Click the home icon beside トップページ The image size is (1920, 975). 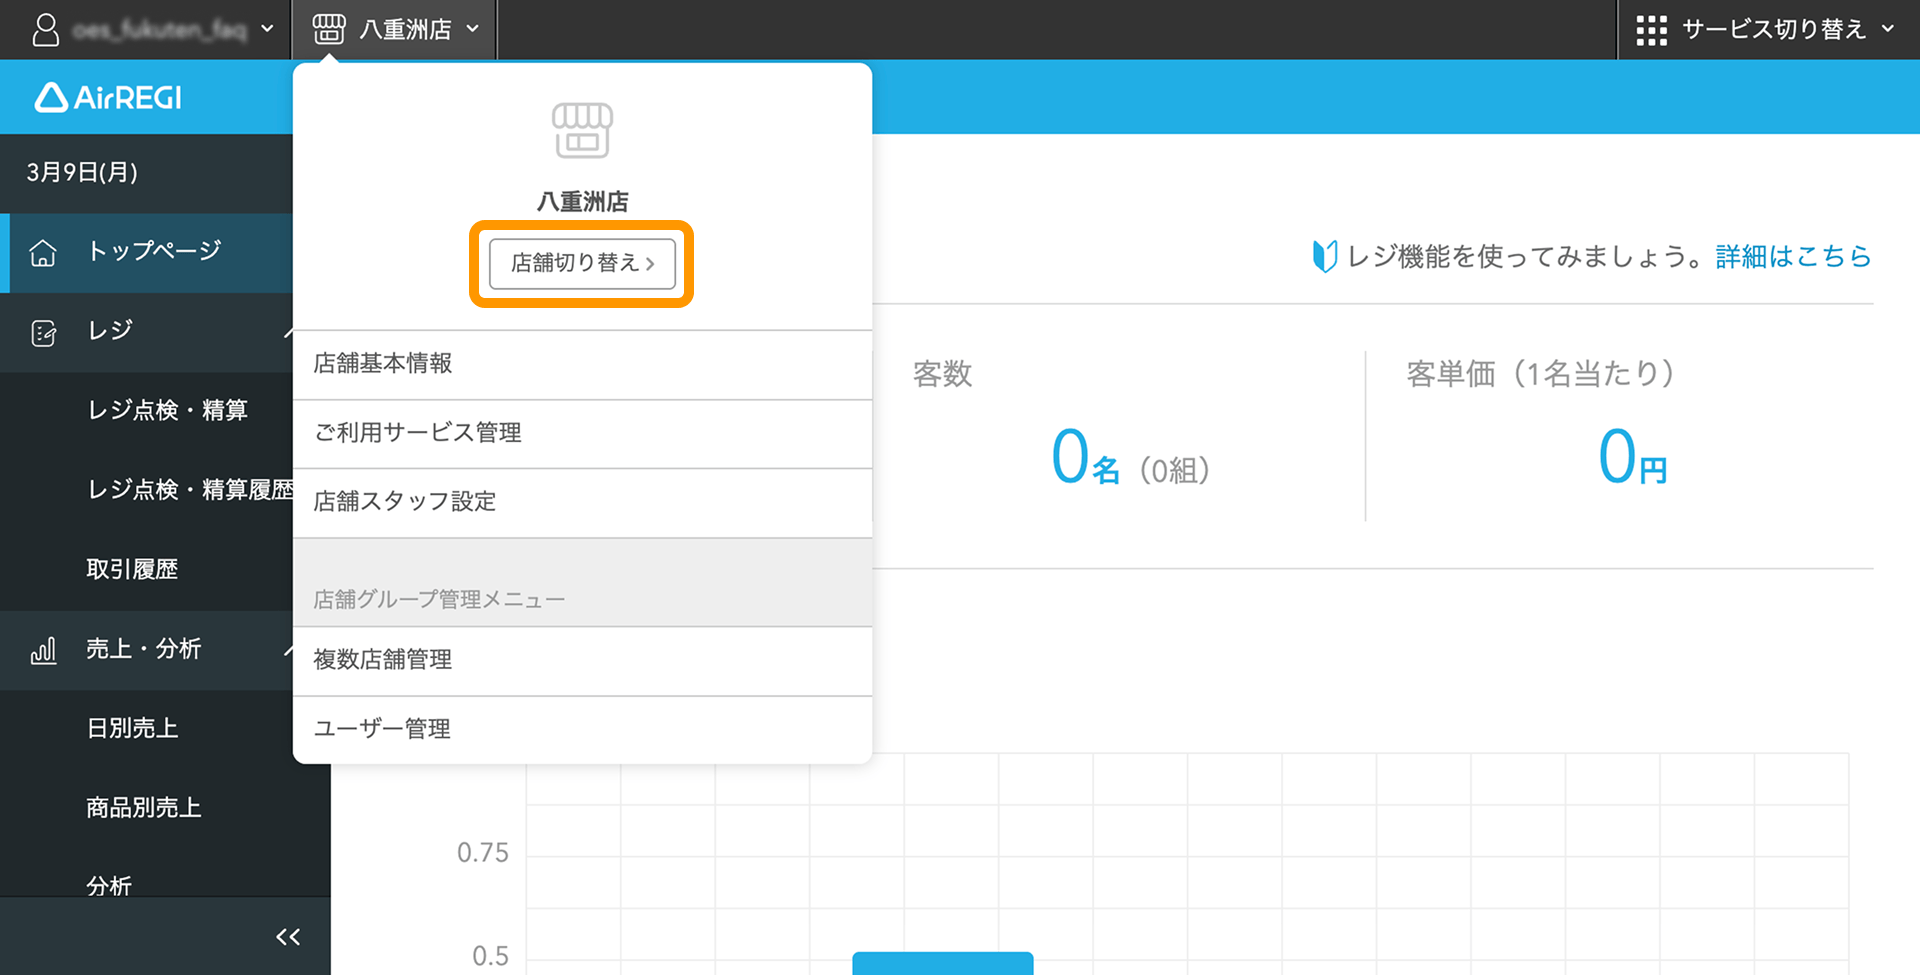point(43,252)
